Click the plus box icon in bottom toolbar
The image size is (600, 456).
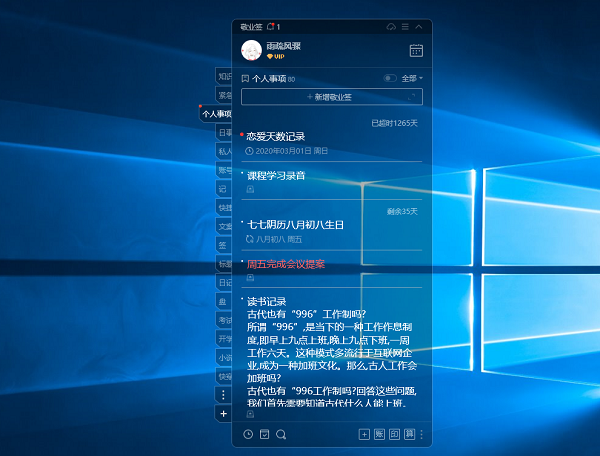[x=364, y=434]
